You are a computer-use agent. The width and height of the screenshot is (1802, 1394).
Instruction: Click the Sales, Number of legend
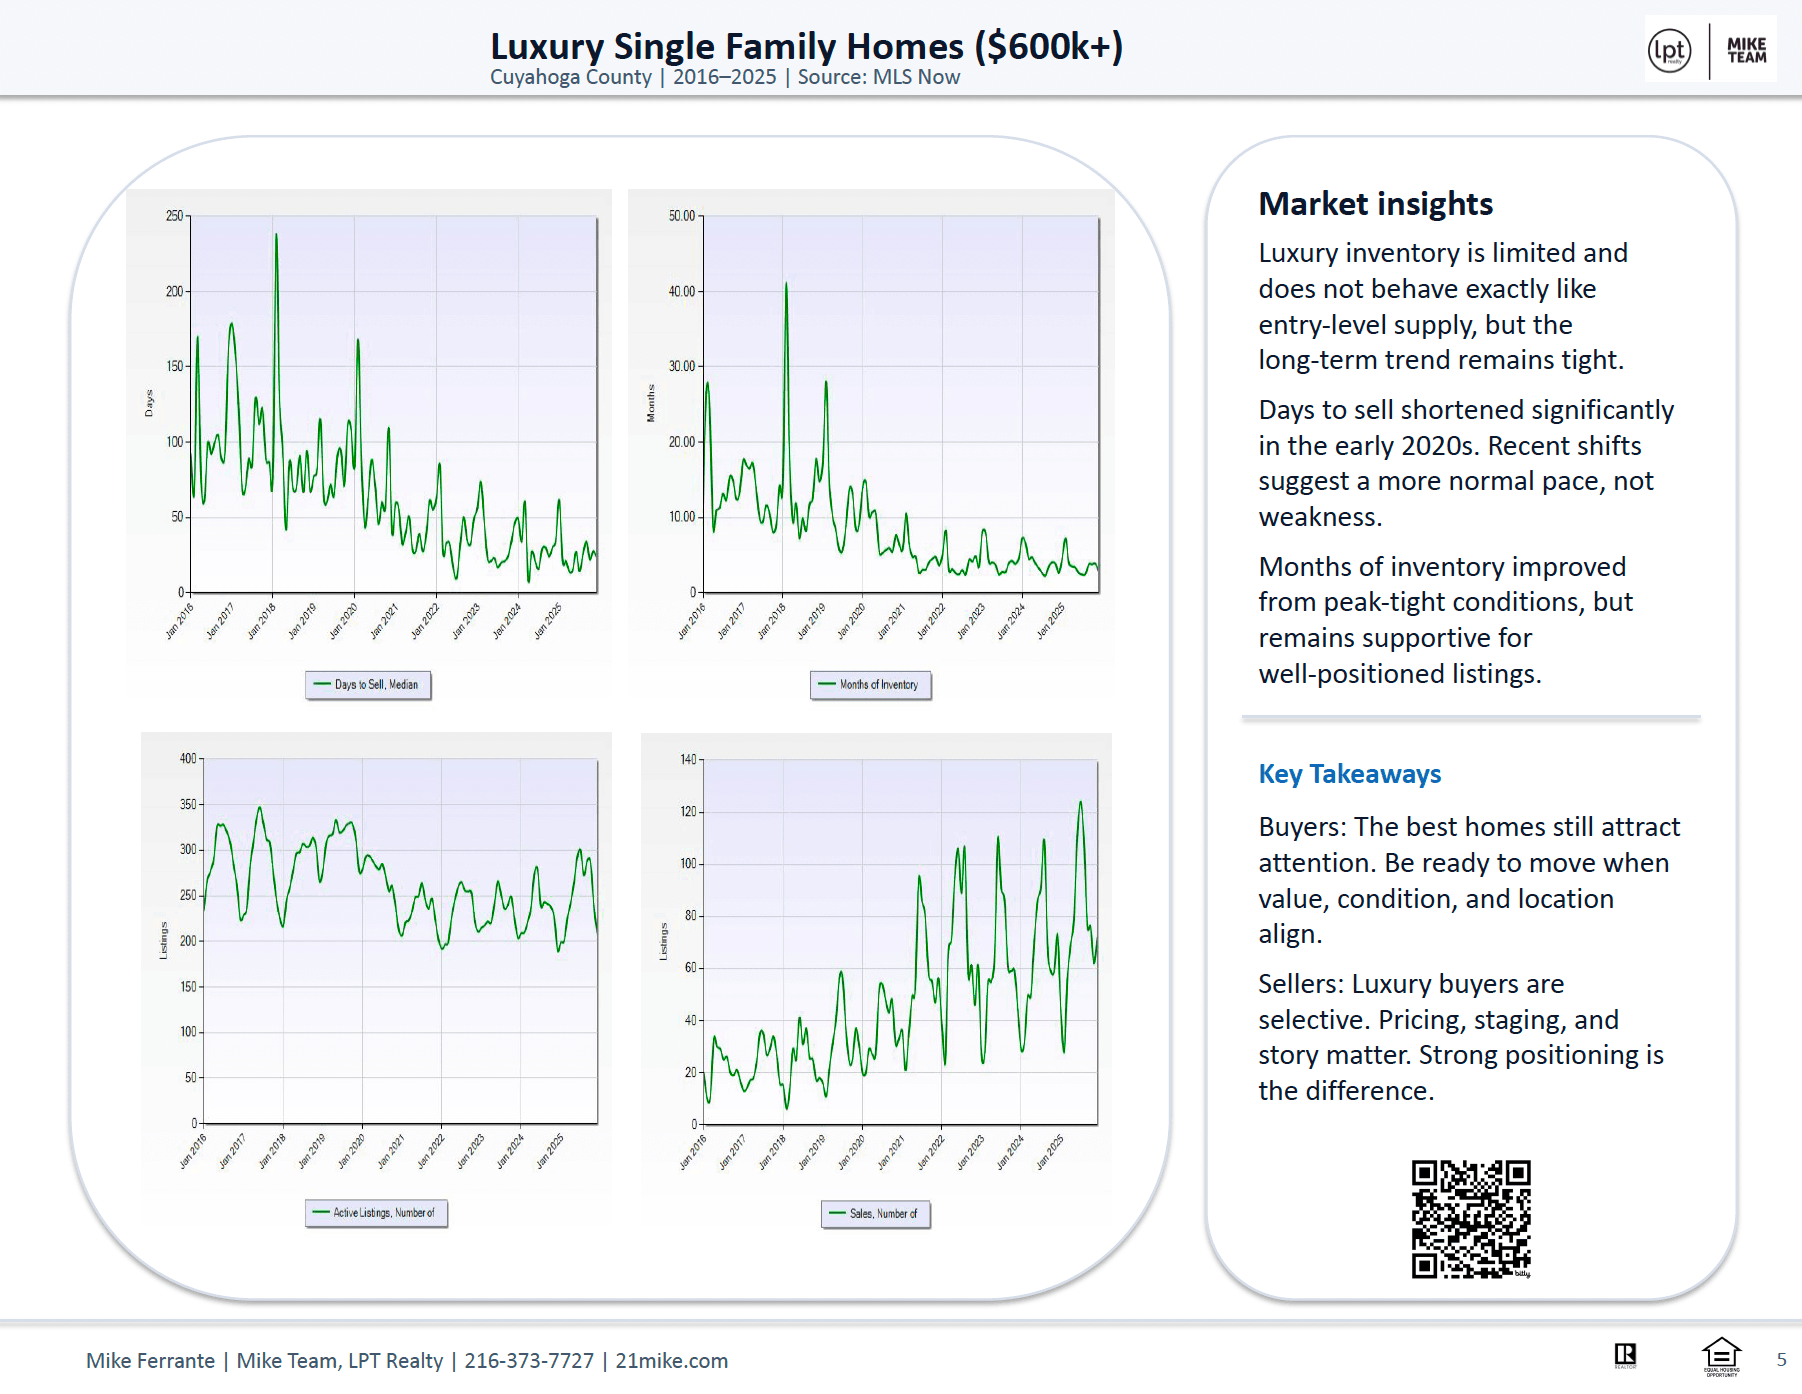[876, 1214]
